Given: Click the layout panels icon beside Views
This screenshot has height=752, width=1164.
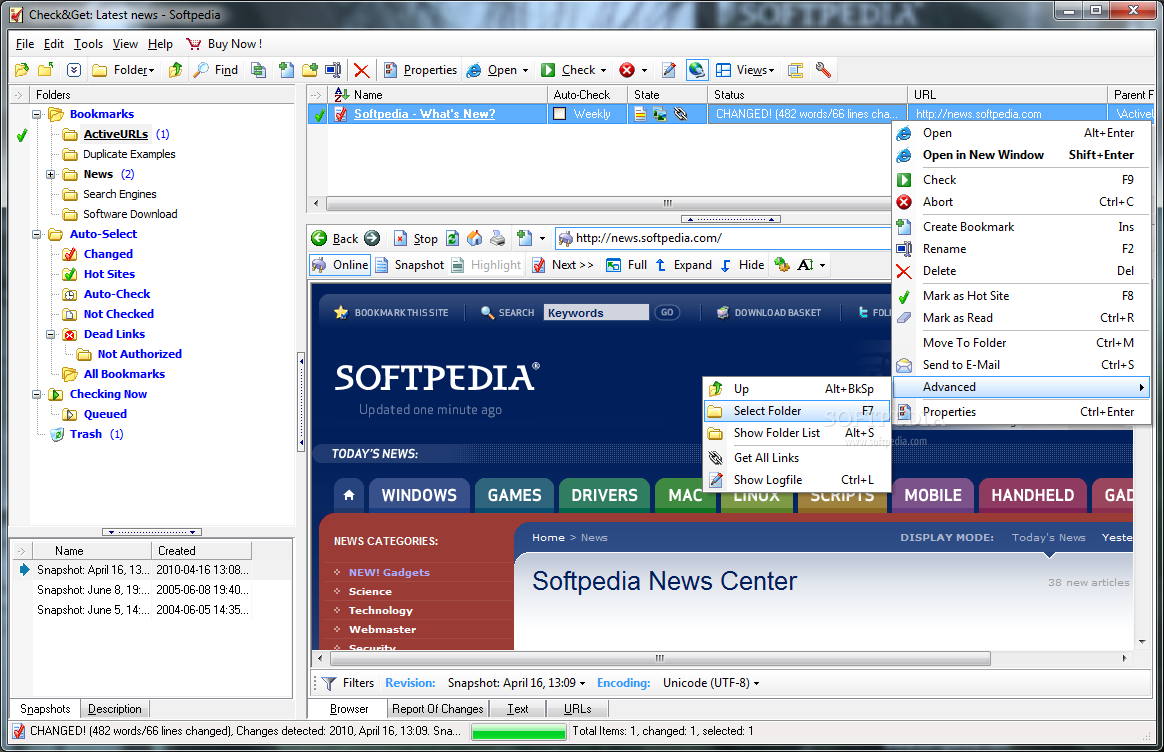Looking at the screenshot, I should 795,70.
